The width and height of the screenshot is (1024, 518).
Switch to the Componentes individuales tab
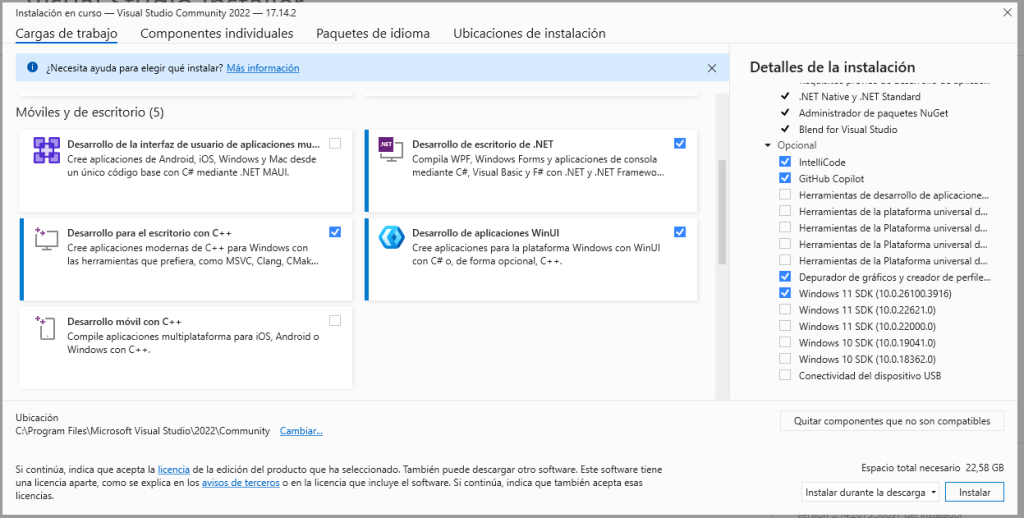click(217, 33)
